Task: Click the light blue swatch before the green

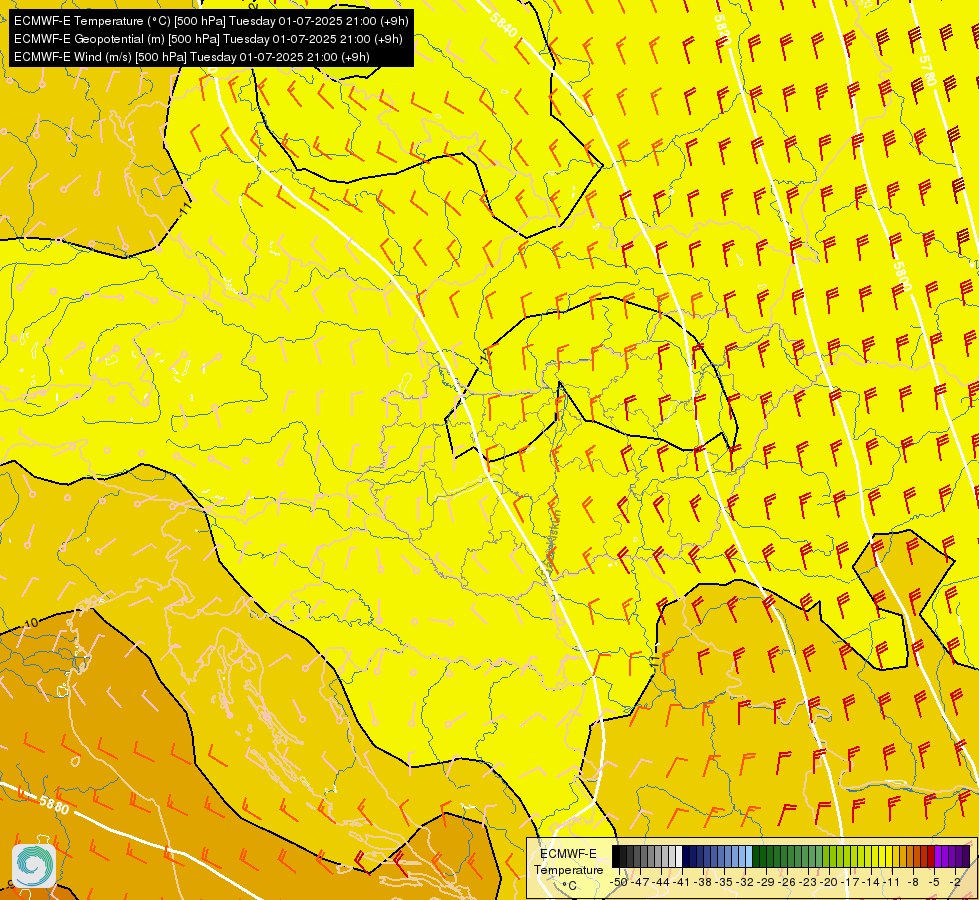Action: (749, 857)
